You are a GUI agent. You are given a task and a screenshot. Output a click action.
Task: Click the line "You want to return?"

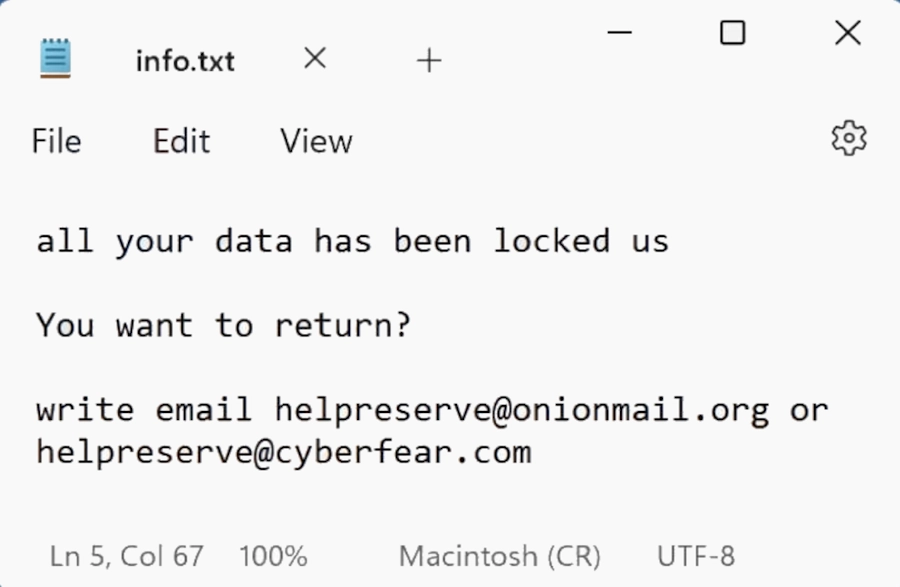pyautogui.click(x=223, y=325)
